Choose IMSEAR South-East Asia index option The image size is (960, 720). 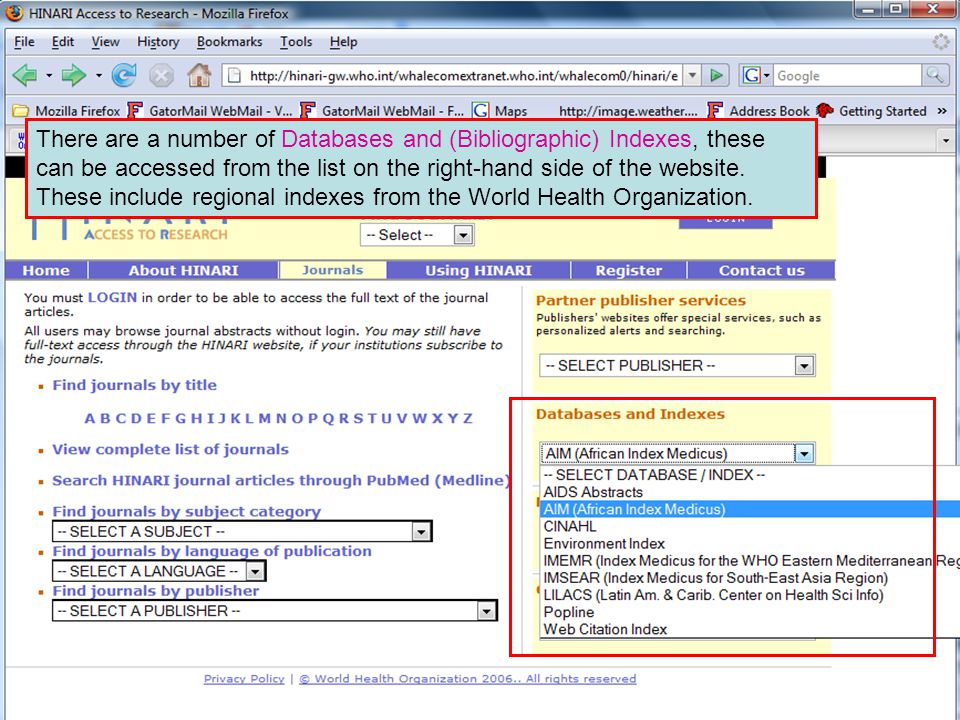(x=750, y=578)
